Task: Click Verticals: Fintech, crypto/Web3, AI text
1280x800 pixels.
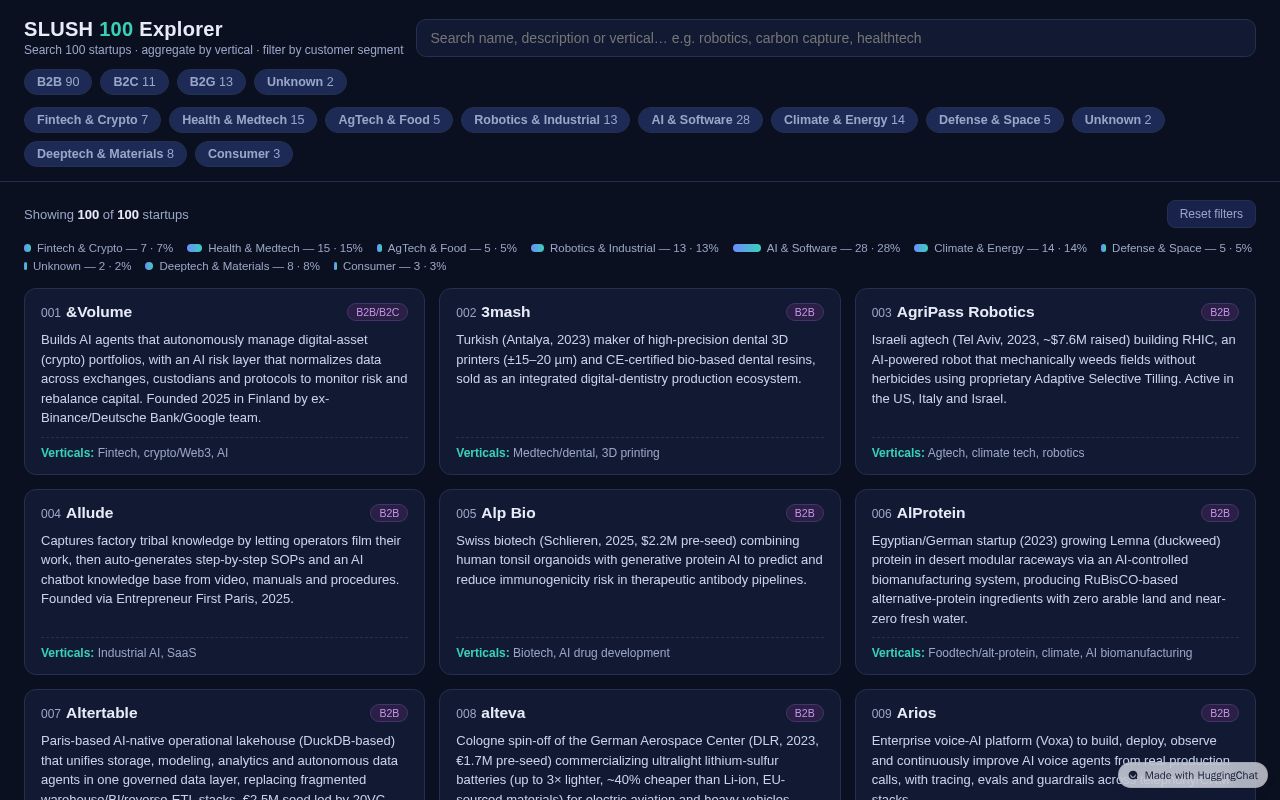Action: click(134, 453)
